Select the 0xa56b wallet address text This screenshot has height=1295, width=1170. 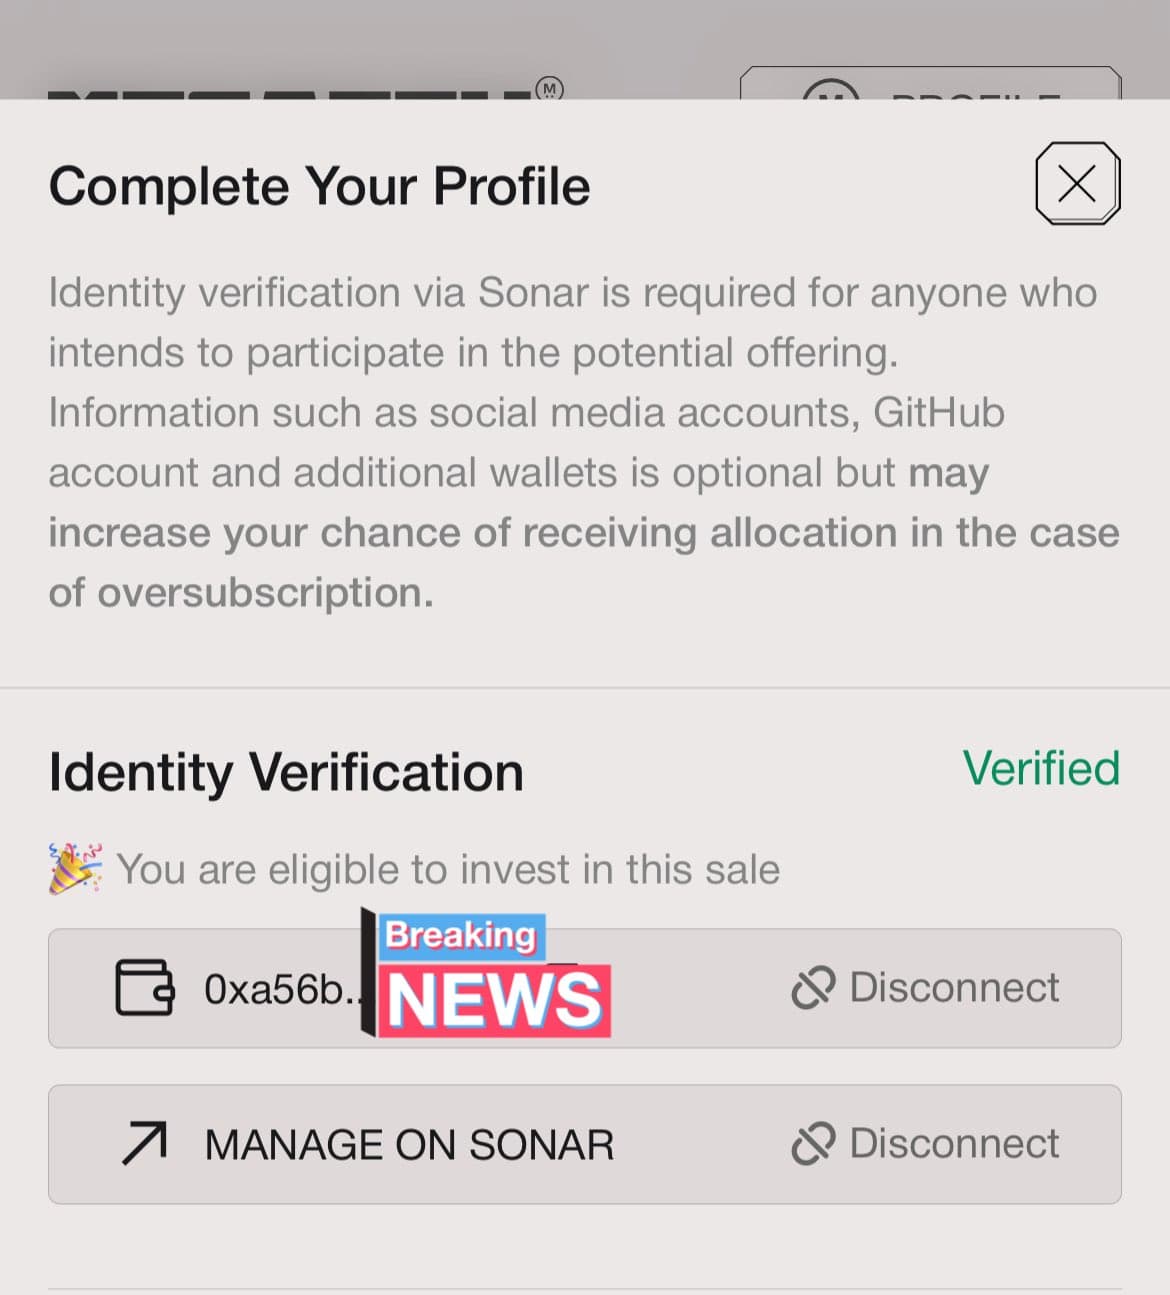[x=278, y=989]
